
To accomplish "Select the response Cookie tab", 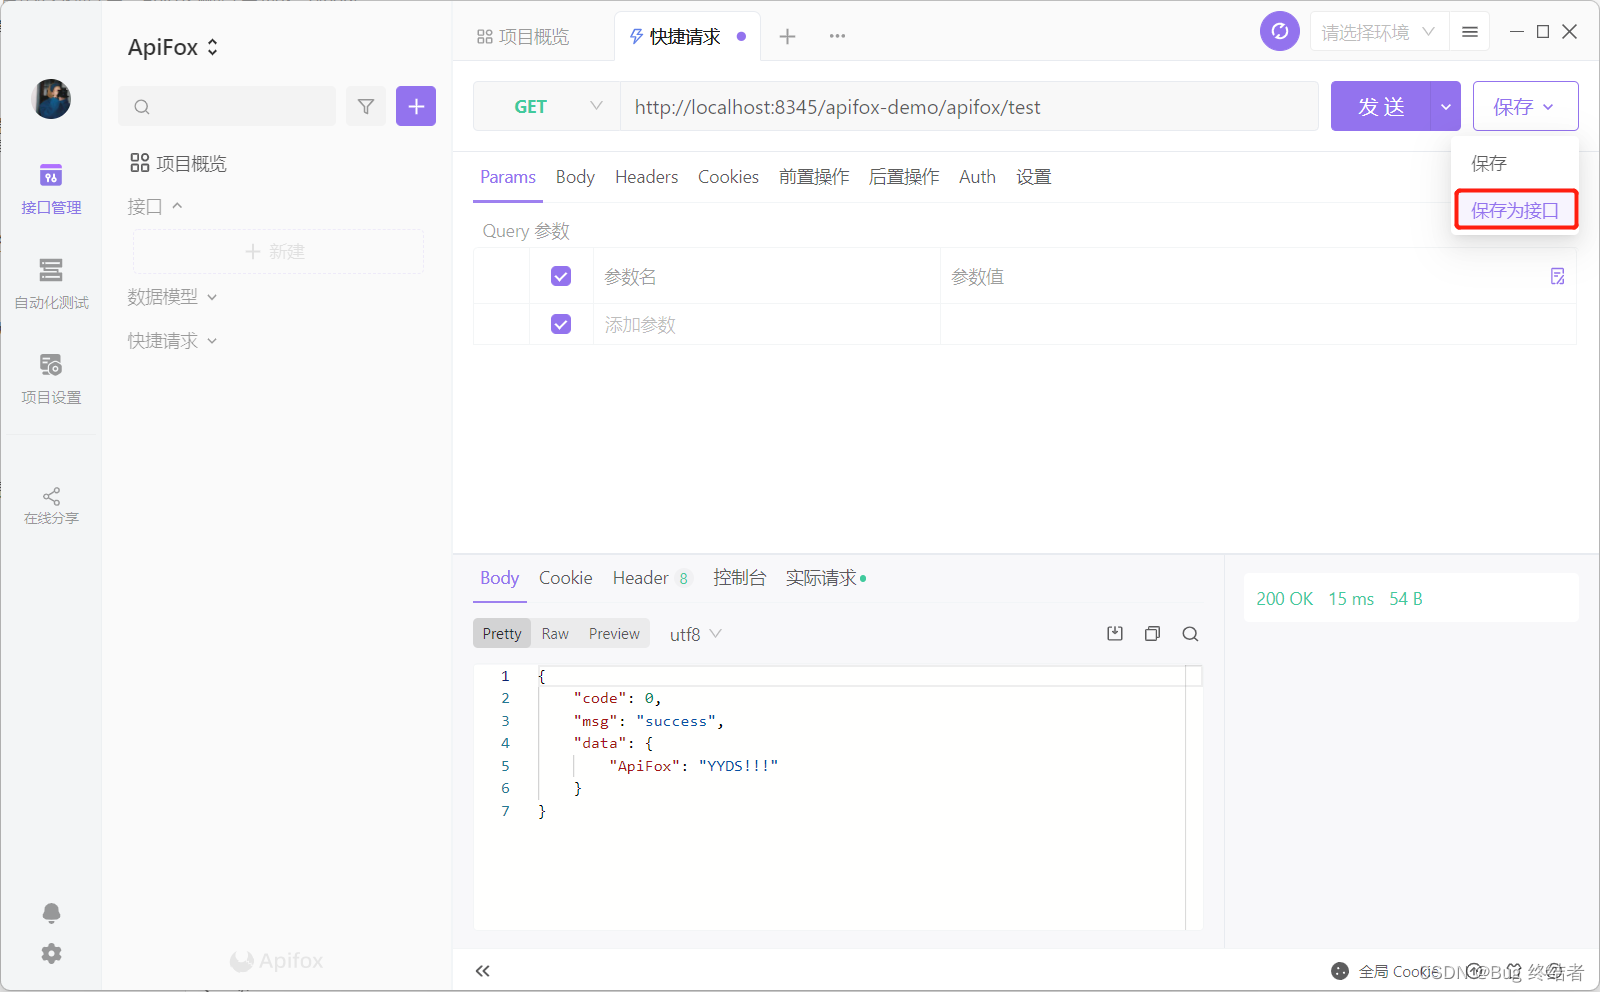I will pyautogui.click(x=565, y=578).
